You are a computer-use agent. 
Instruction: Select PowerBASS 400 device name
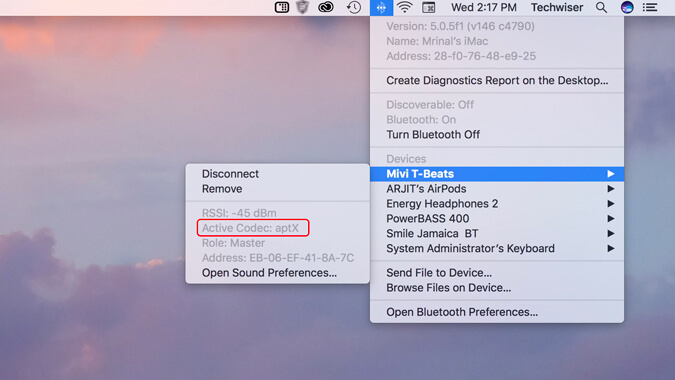click(x=427, y=219)
